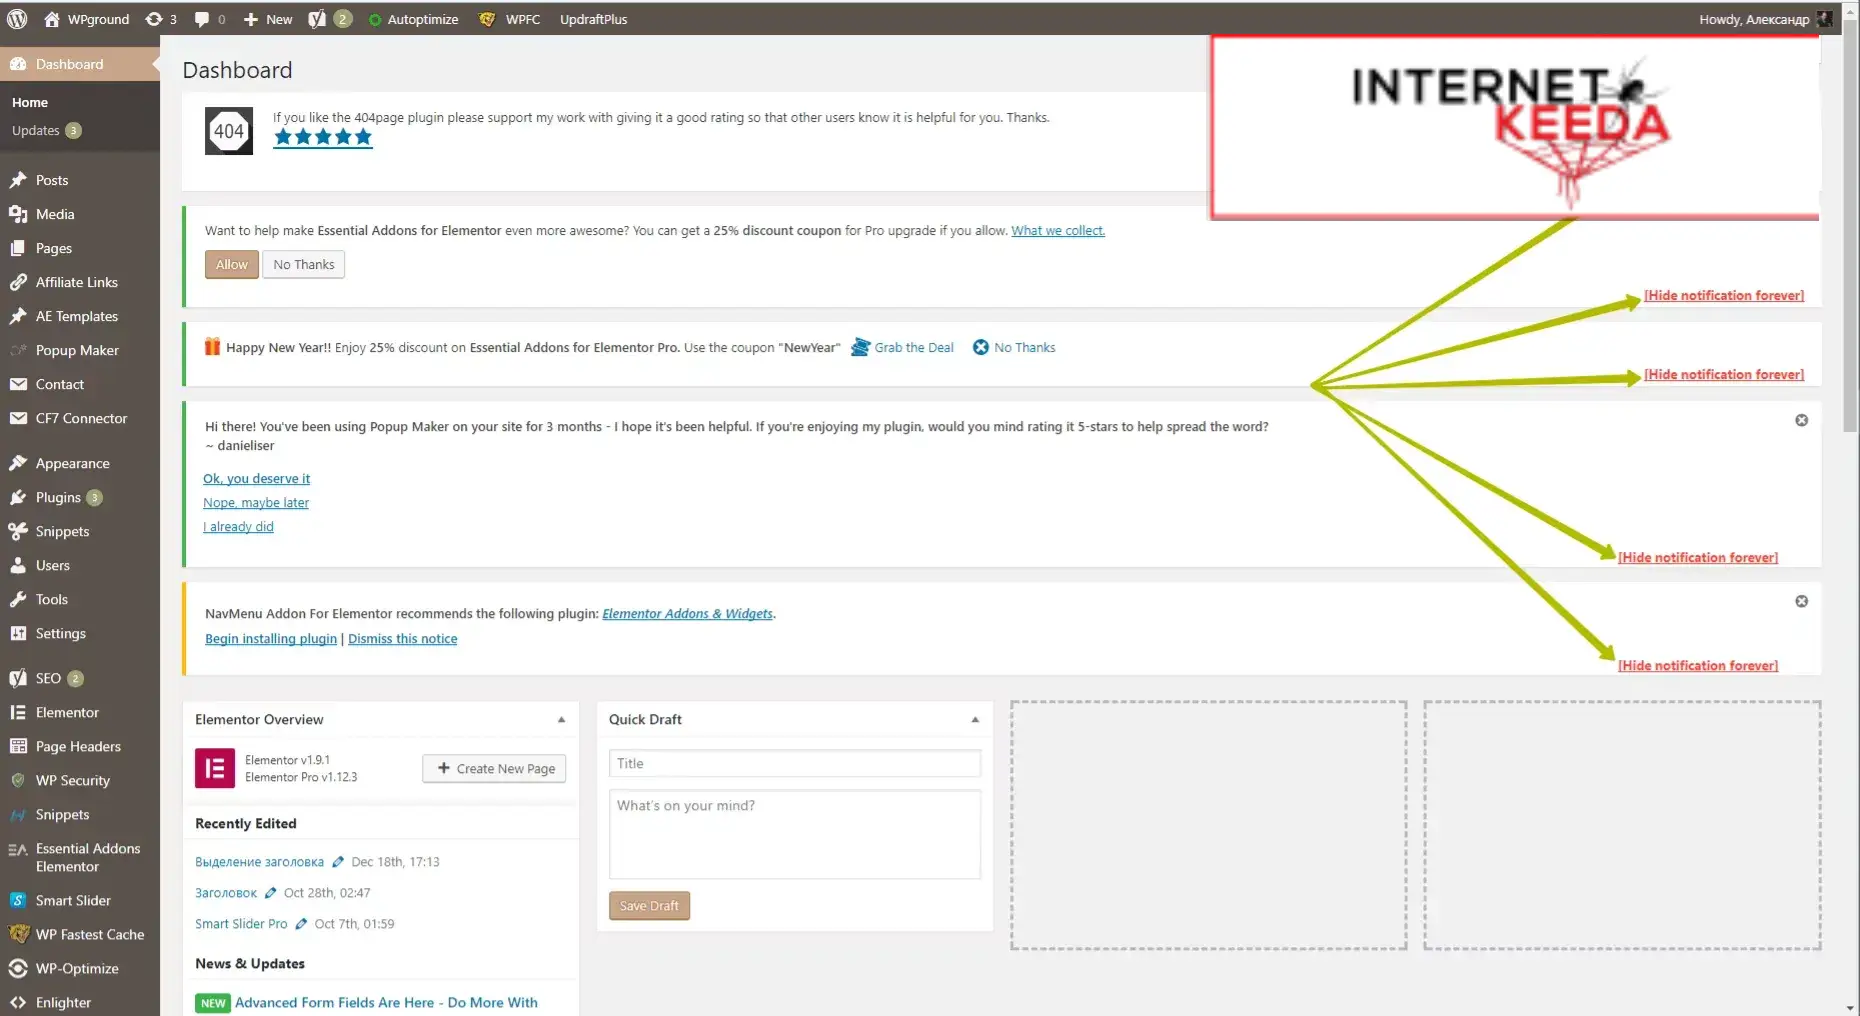The height and width of the screenshot is (1016, 1860).
Task: Click the Appearance brush icon
Action: pyautogui.click(x=18, y=463)
